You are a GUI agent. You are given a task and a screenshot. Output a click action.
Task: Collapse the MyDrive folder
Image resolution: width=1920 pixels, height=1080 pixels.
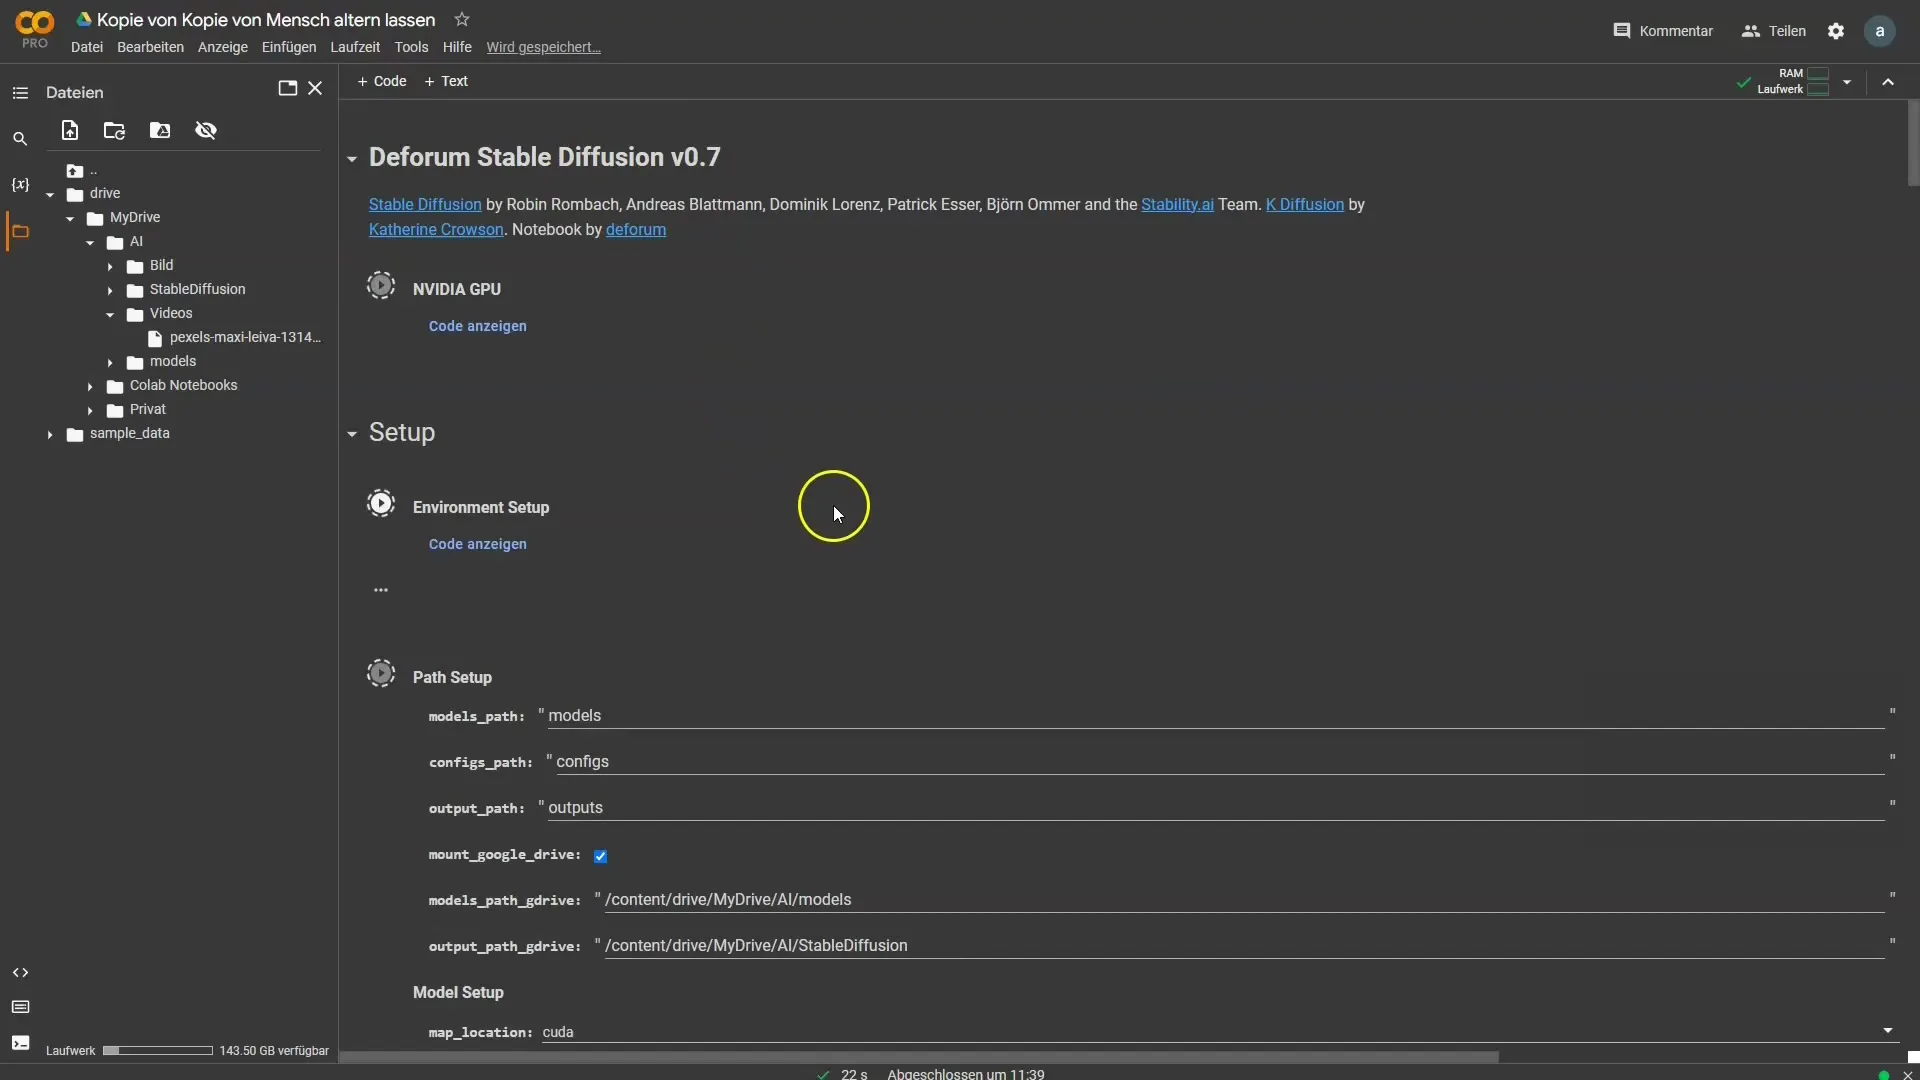coord(70,218)
